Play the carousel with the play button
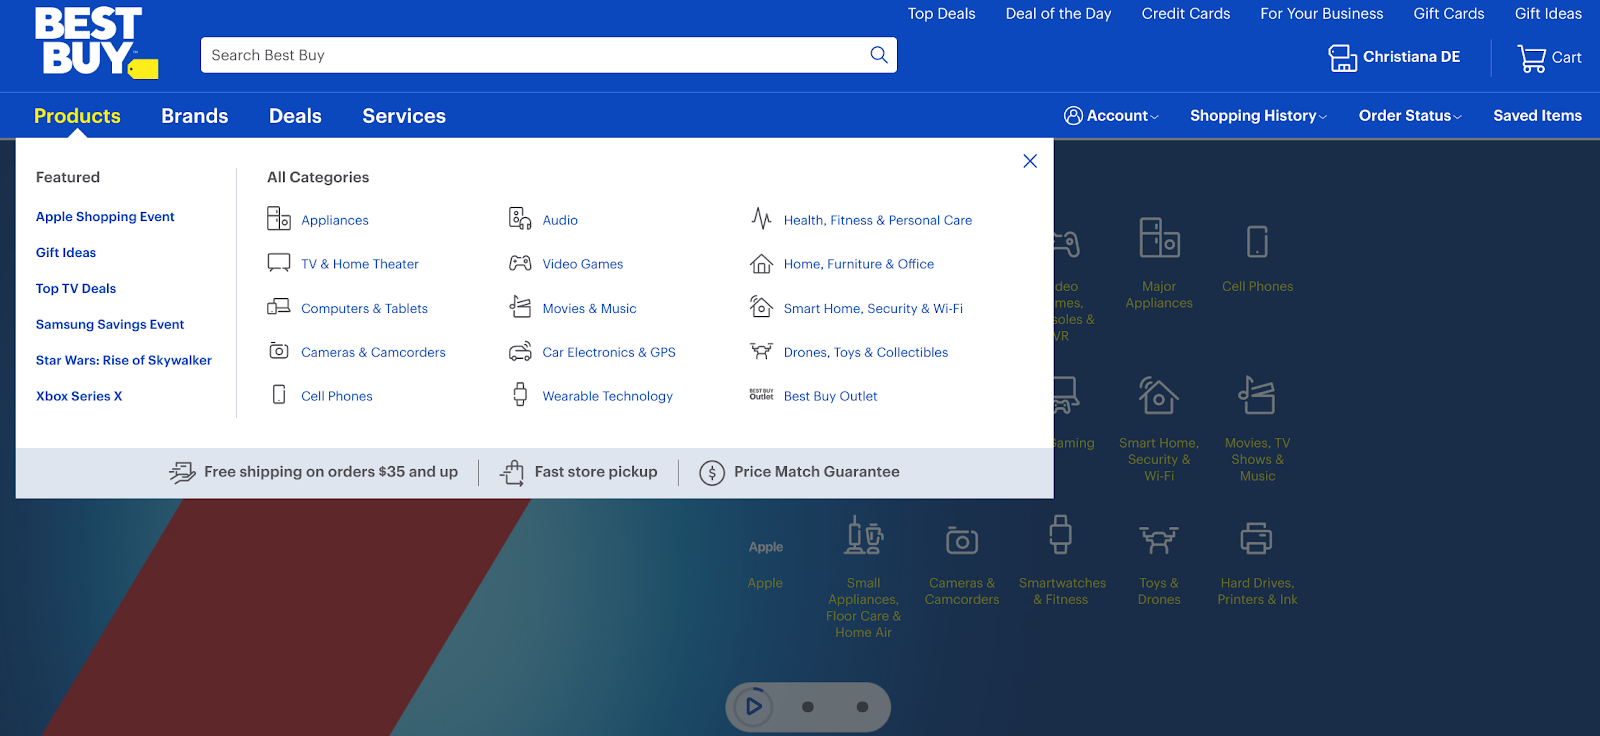 (x=753, y=707)
